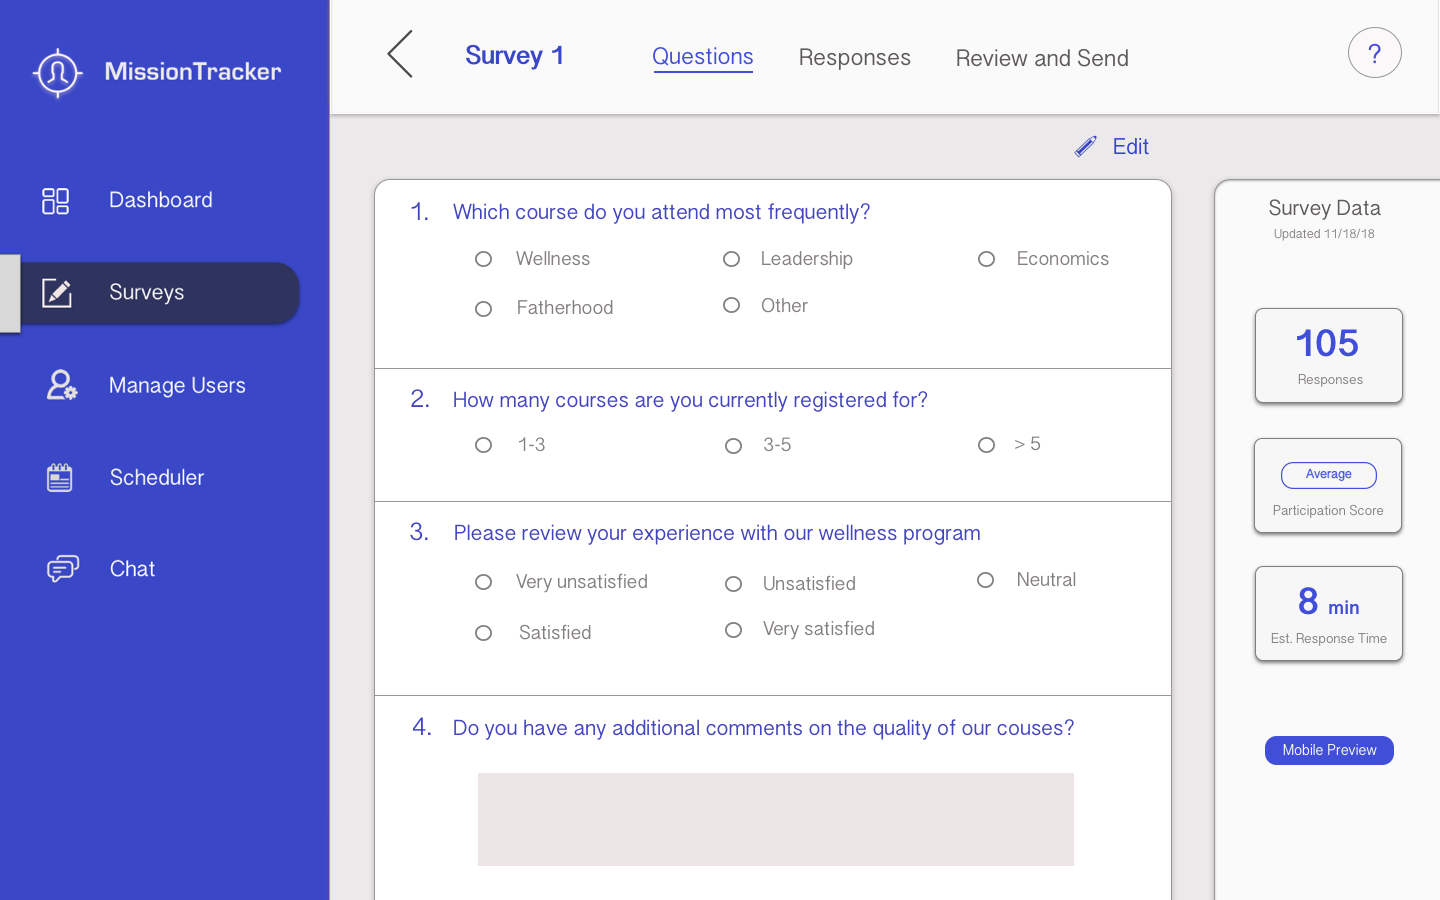Click the additional comments text box
This screenshot has width=1440, height=900.
coord(775,819)
